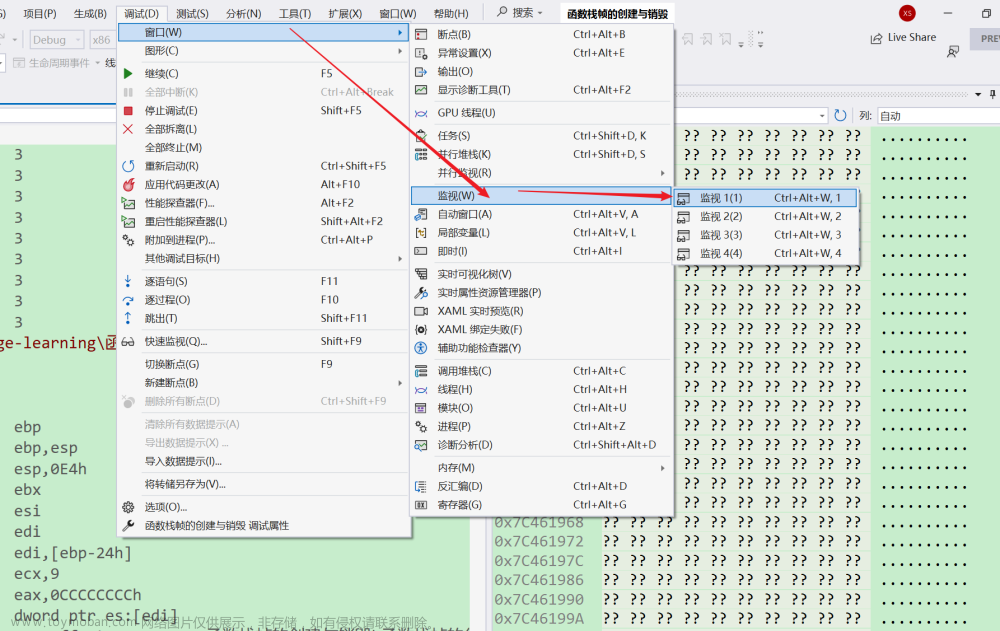
Task: Click the green Continue (继续) play icon
Action: [128, 73]
